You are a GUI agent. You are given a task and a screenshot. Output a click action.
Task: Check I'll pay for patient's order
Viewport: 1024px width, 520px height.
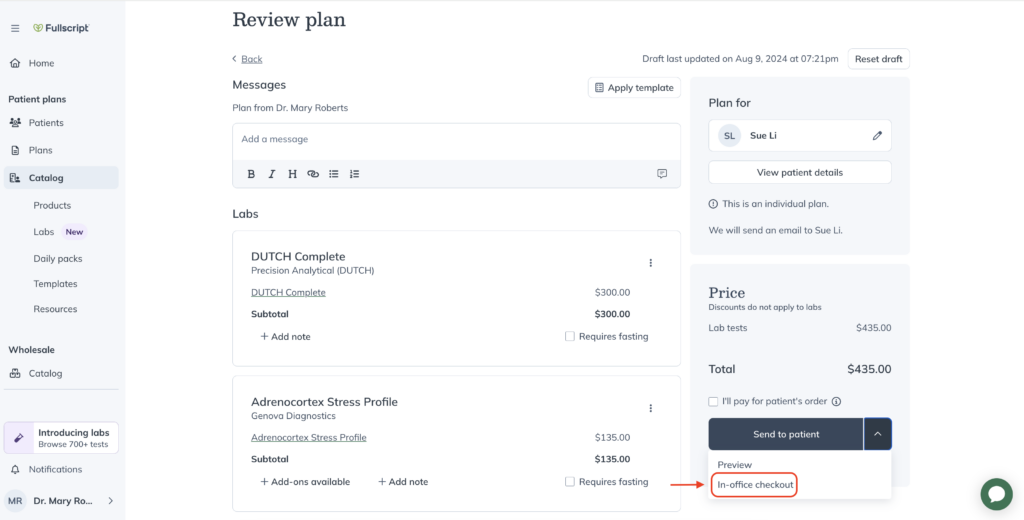point(713,401)
